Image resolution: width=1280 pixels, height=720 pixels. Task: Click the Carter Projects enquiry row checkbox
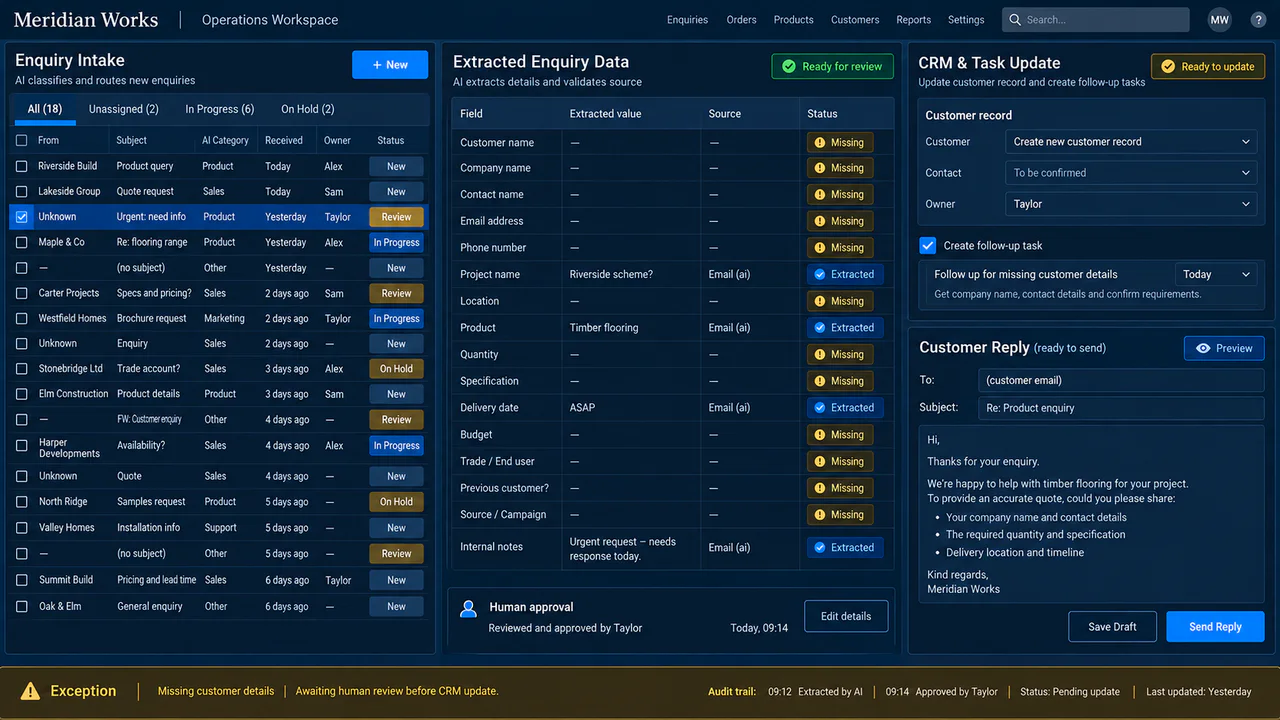click(22, 294)
